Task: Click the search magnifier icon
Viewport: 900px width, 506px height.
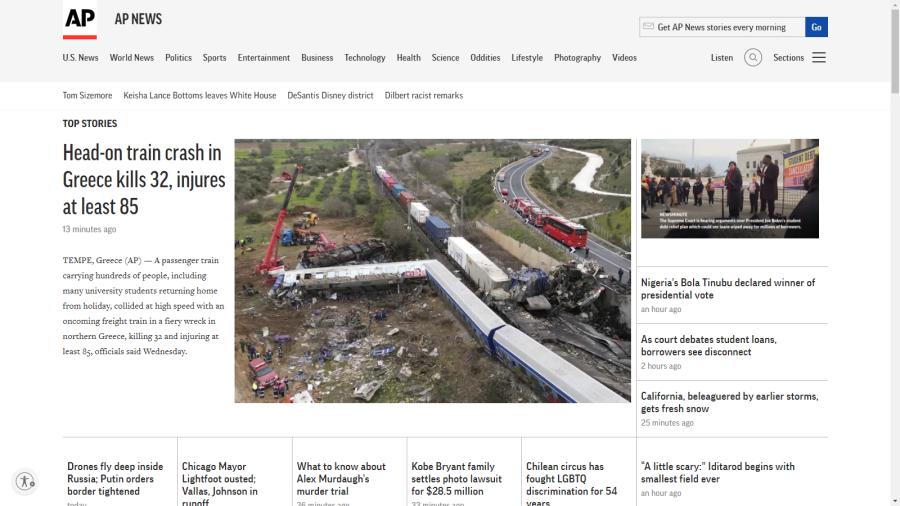Action: click(x=753, y=57)
